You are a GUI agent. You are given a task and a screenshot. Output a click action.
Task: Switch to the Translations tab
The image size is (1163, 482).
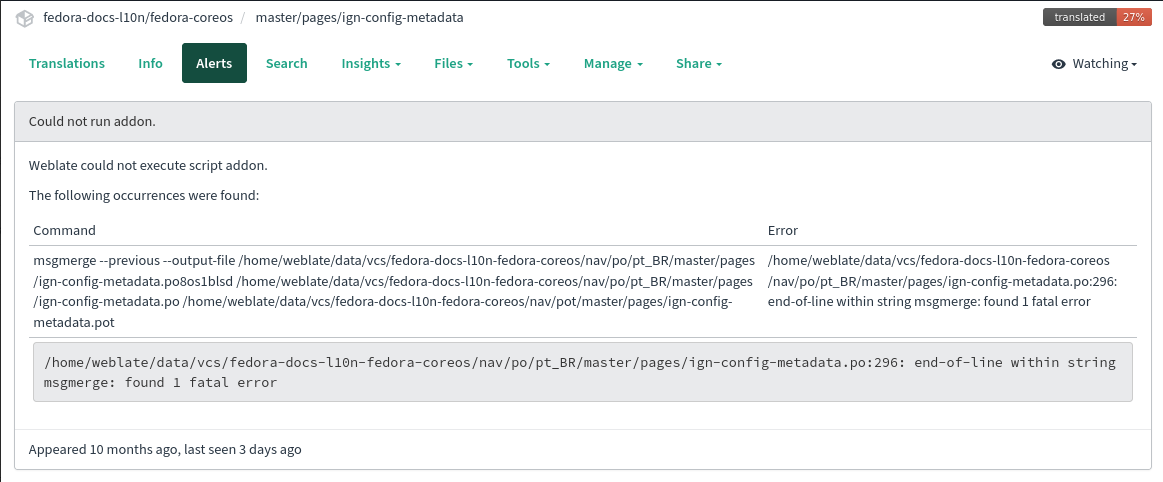(x=67, y=63)
